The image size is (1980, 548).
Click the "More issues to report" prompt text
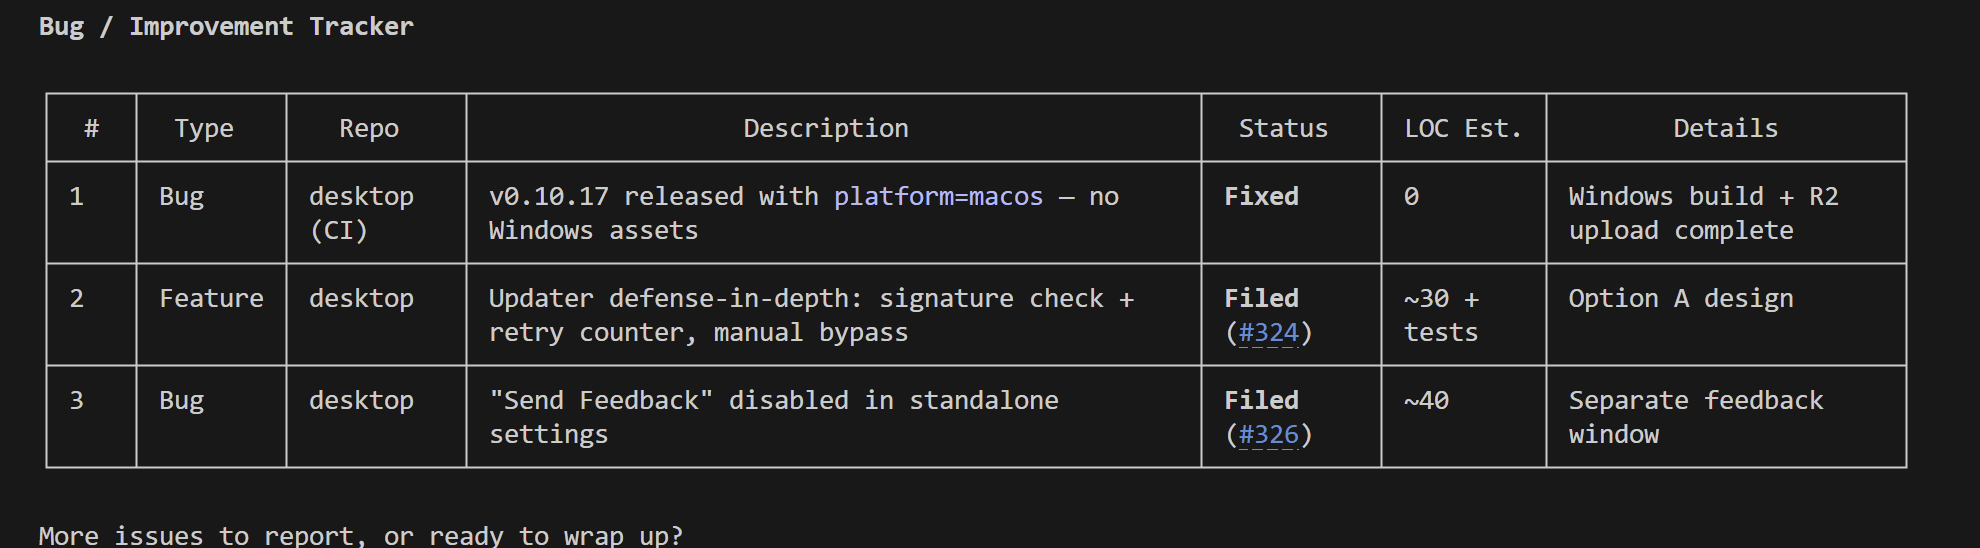(360, 536)
